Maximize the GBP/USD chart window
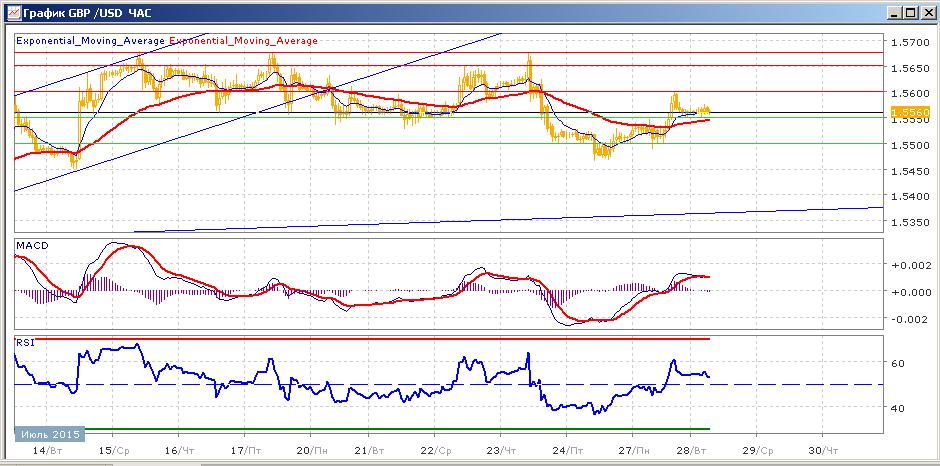This screenshot has width=940, height=466. [x=910, y=13]
